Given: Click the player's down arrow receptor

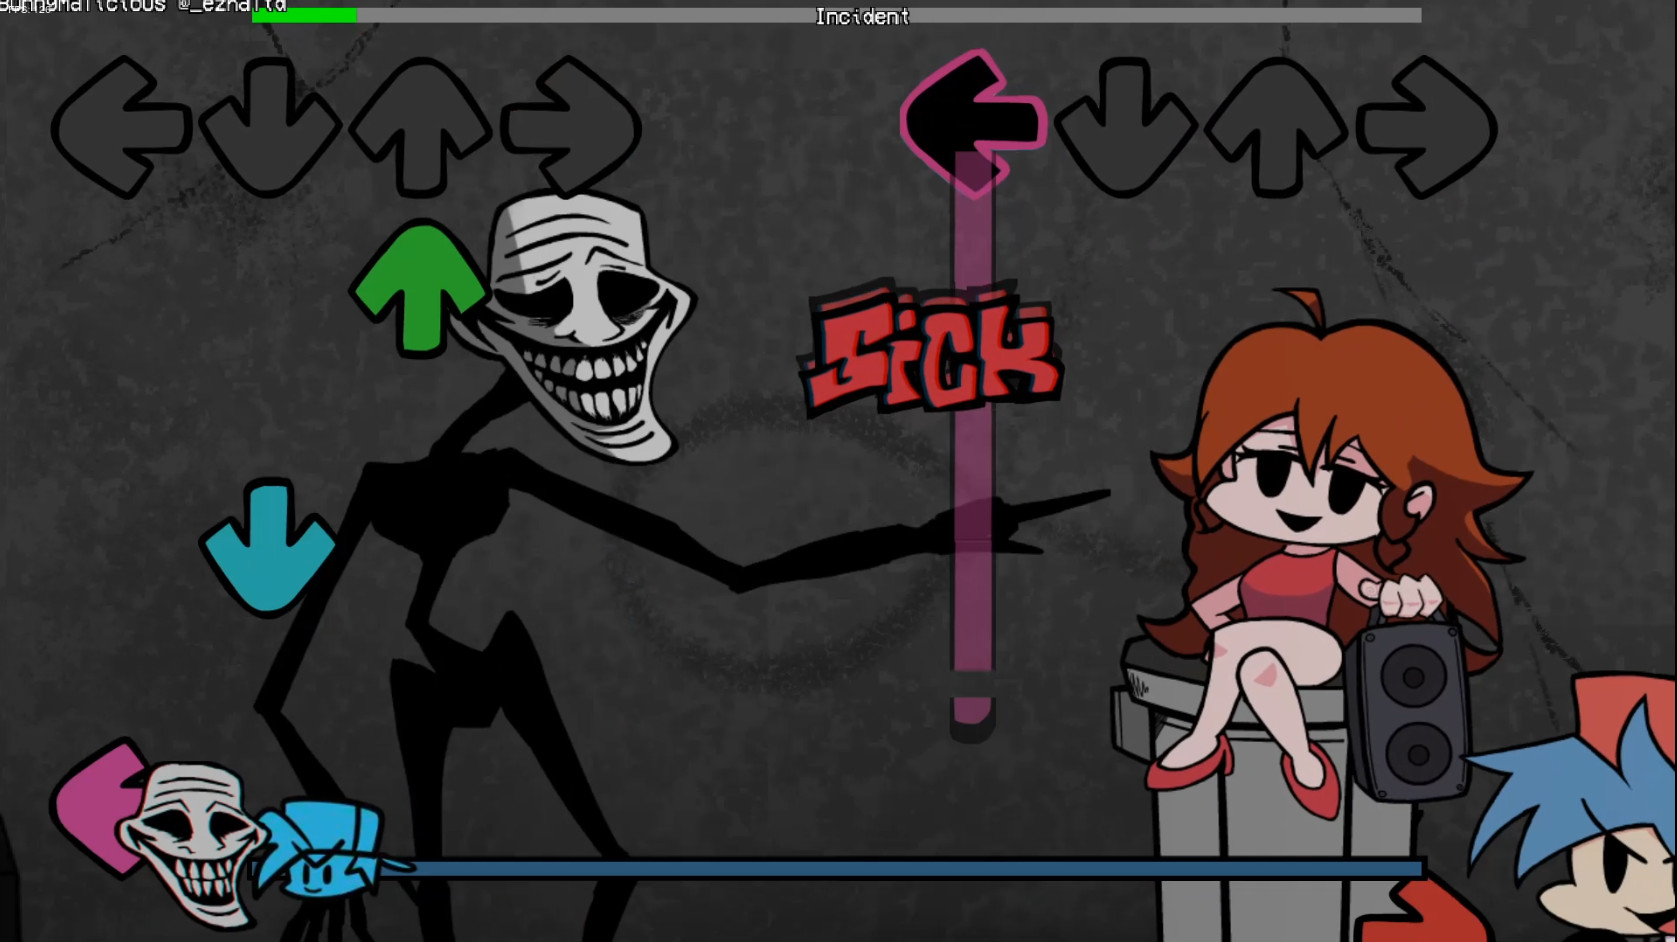Looking at the screenshot, I should pyautogui.click(x=1125, y=127).
